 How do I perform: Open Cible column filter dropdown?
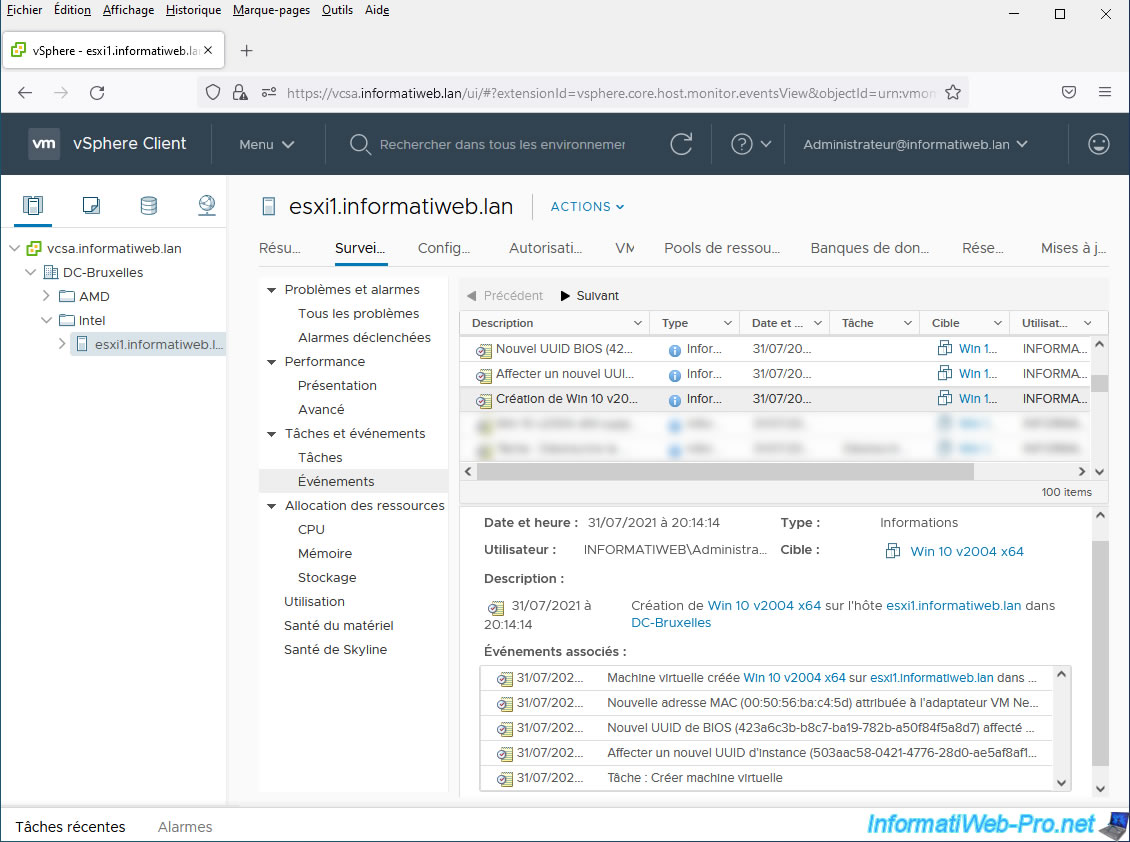point(997,323)
